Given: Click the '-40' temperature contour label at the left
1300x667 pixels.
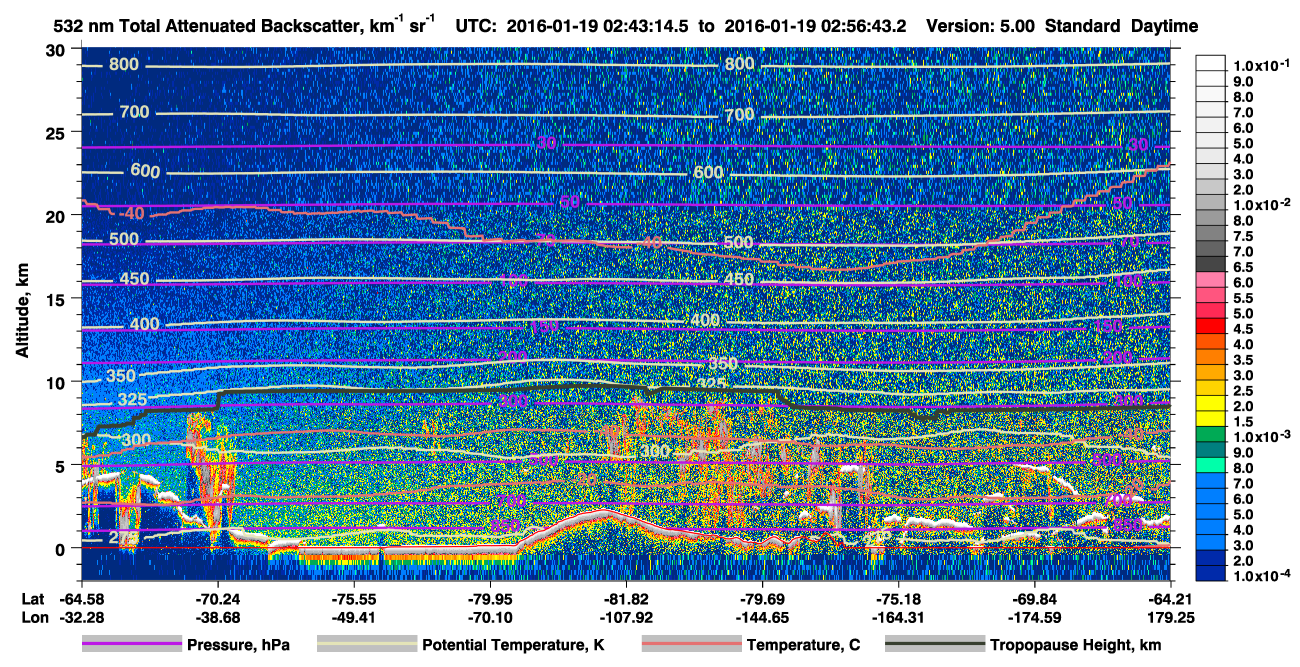Looking at the screenshot, I should [131, 213].
